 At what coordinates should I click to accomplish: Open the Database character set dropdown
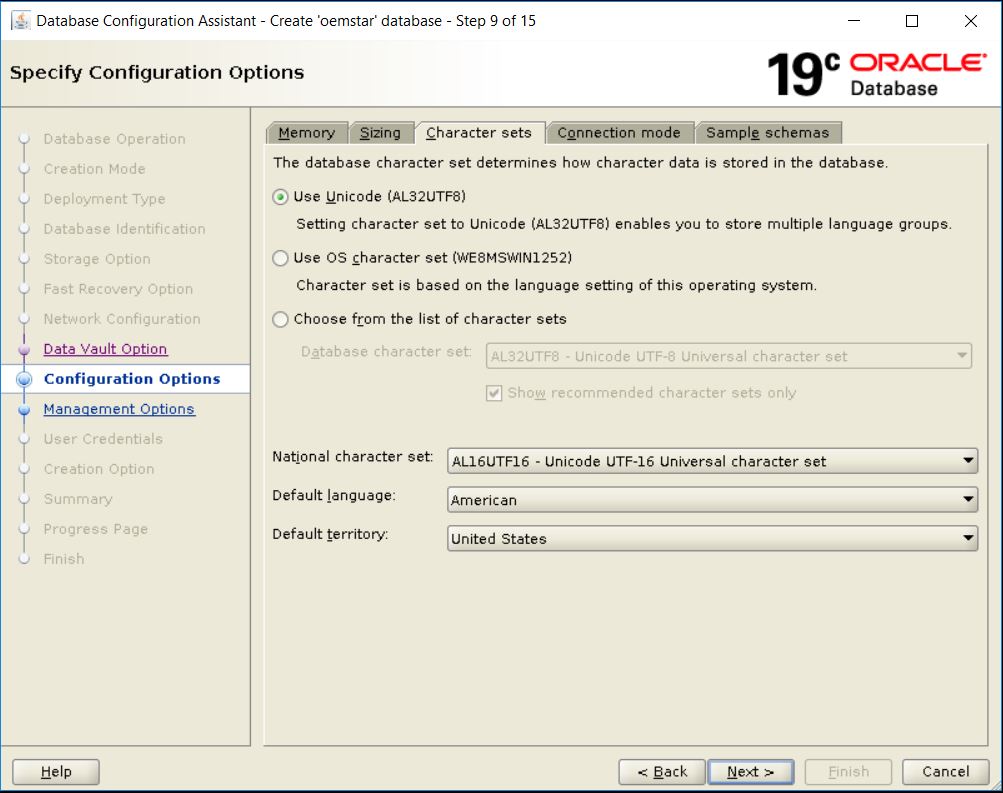click(x=729, y=356)
